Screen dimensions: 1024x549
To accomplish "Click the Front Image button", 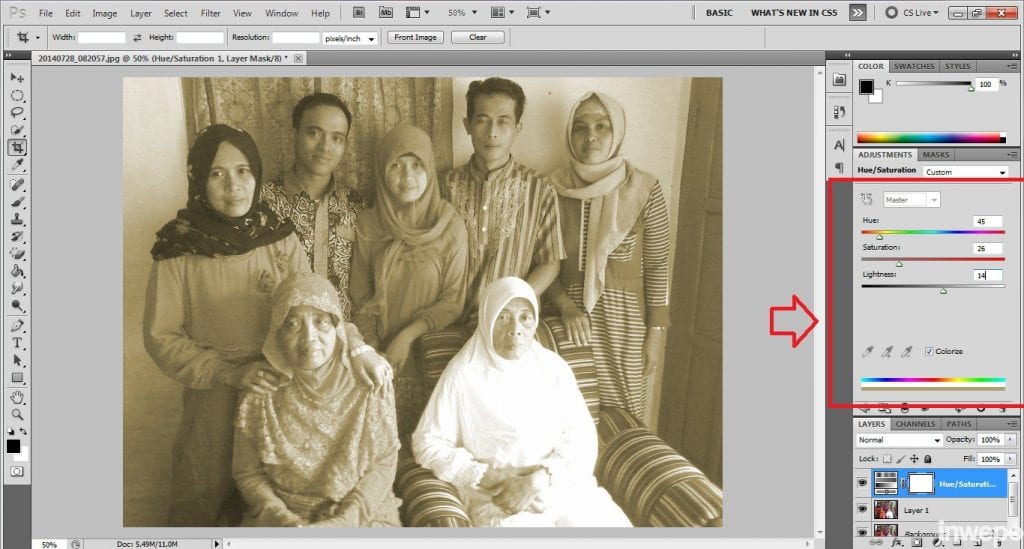I will (x=415, y=37).
